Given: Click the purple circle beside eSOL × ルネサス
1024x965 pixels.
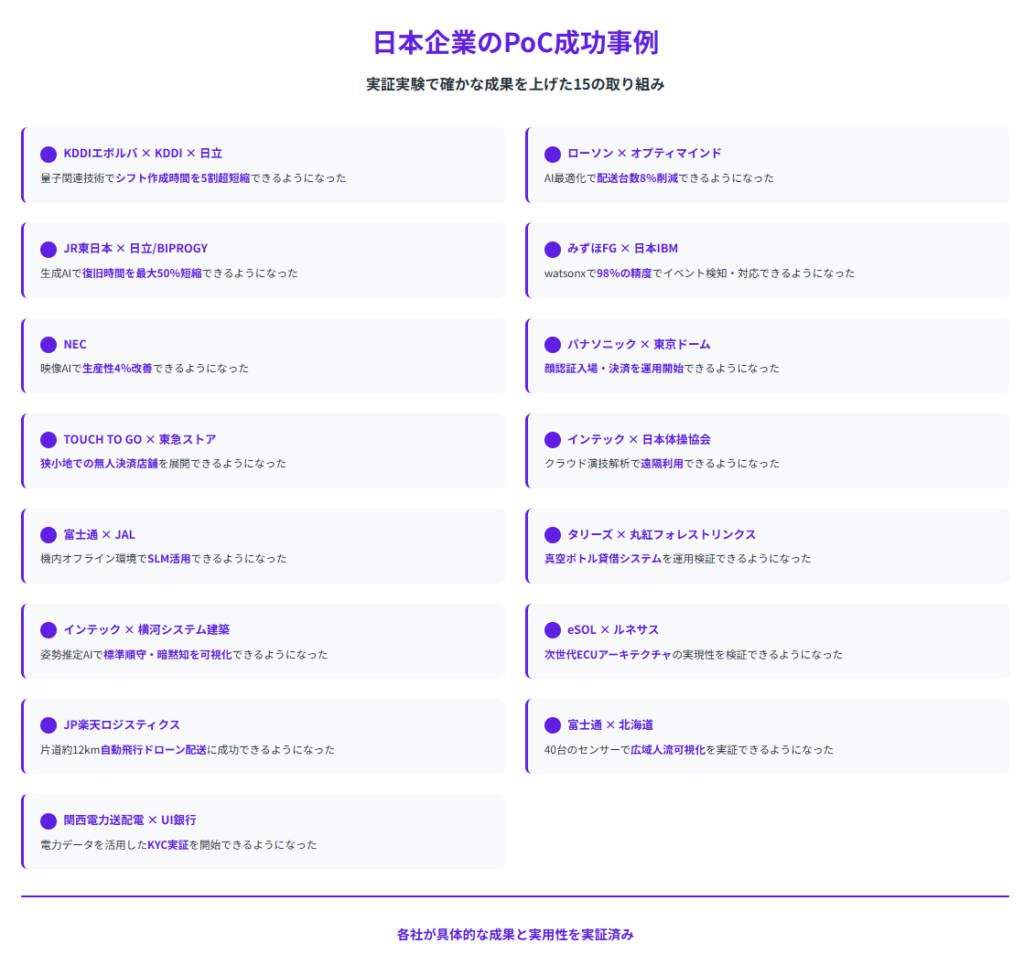Looking at the screenshot, I should (552, 630).
